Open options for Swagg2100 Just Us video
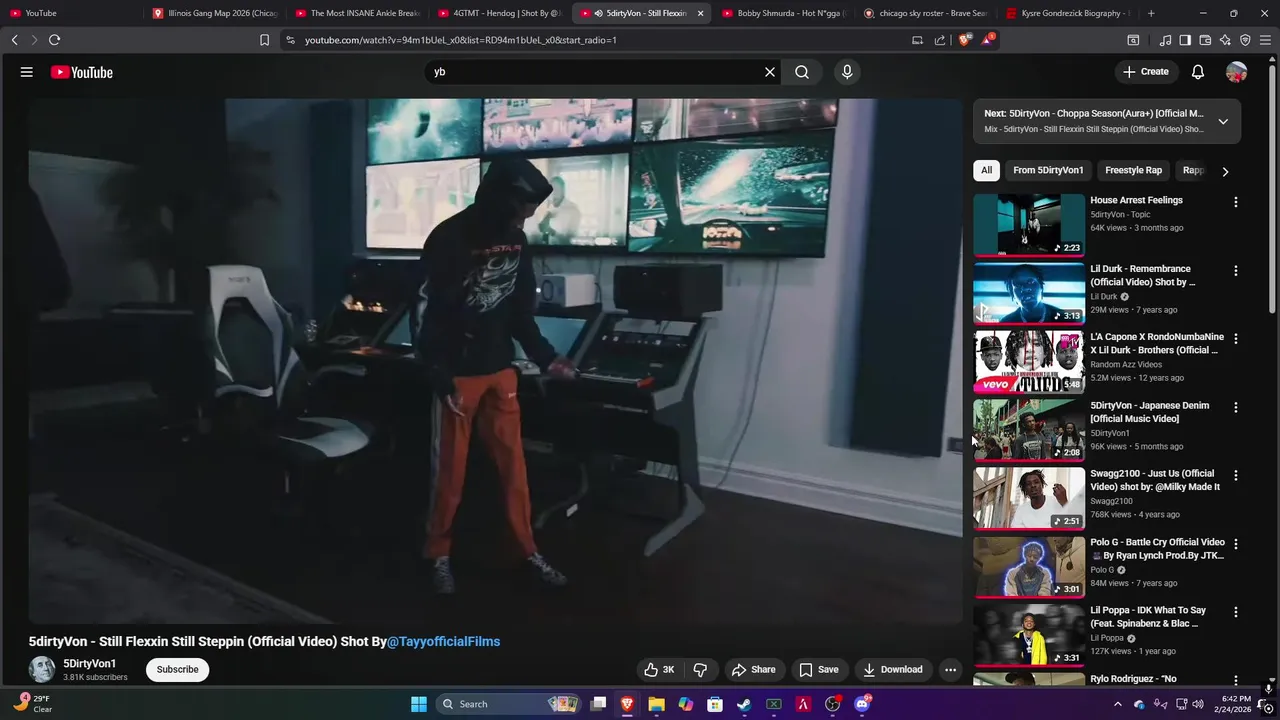Viewport: 1280px width, 720px height. click(x=1235, y=476)
